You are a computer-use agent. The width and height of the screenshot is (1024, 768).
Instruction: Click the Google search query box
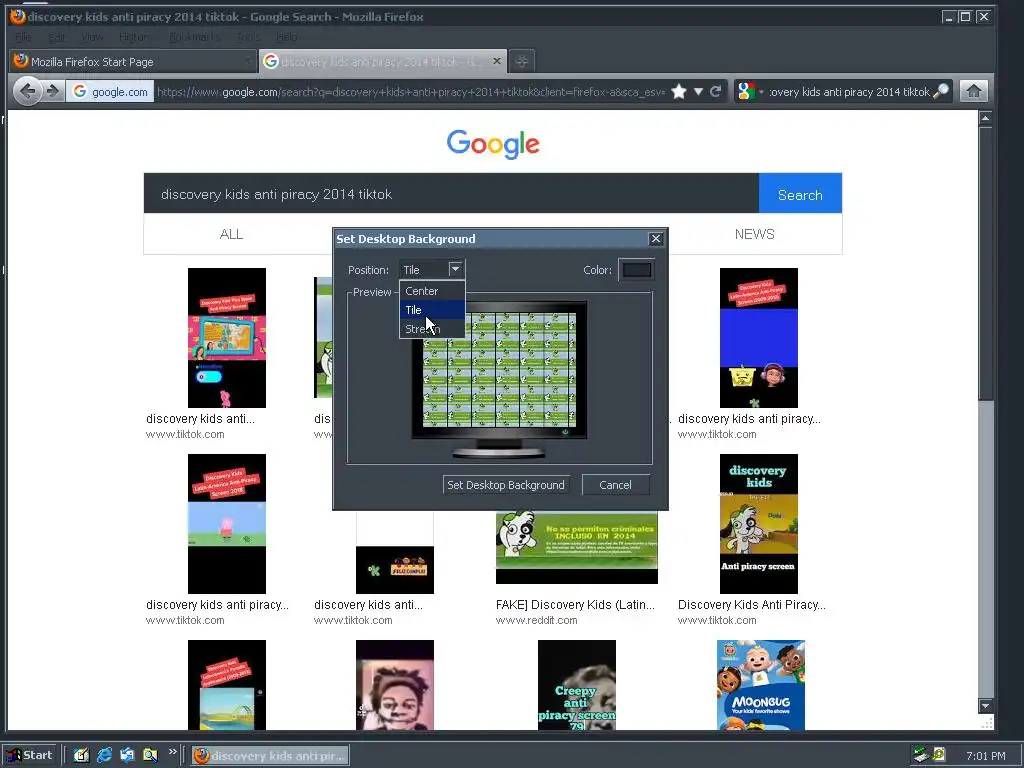click(x=451, y=194)
